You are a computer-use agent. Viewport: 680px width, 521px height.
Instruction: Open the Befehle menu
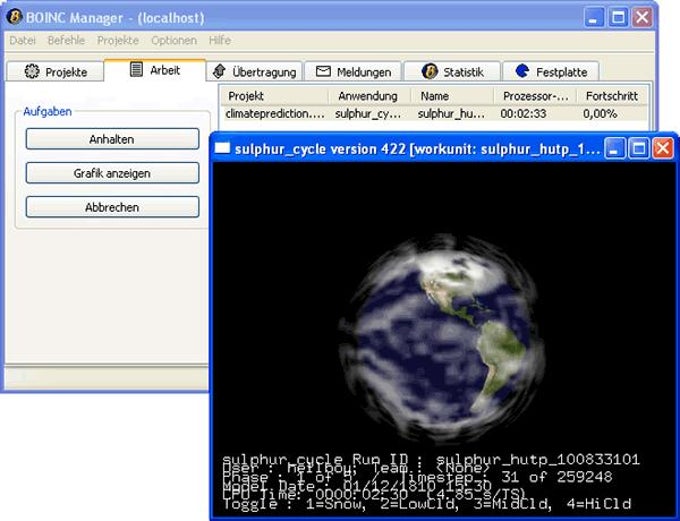click(x=66, y=40)
